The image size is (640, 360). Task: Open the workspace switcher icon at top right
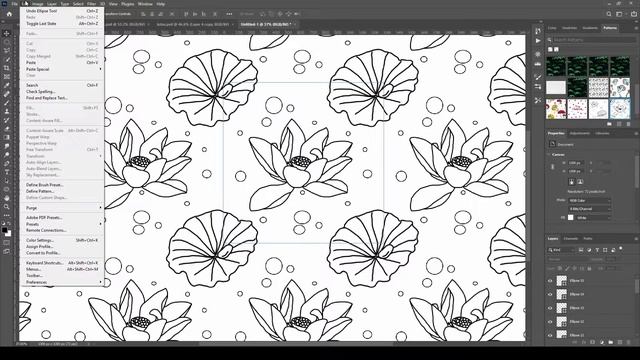[619, 14]
